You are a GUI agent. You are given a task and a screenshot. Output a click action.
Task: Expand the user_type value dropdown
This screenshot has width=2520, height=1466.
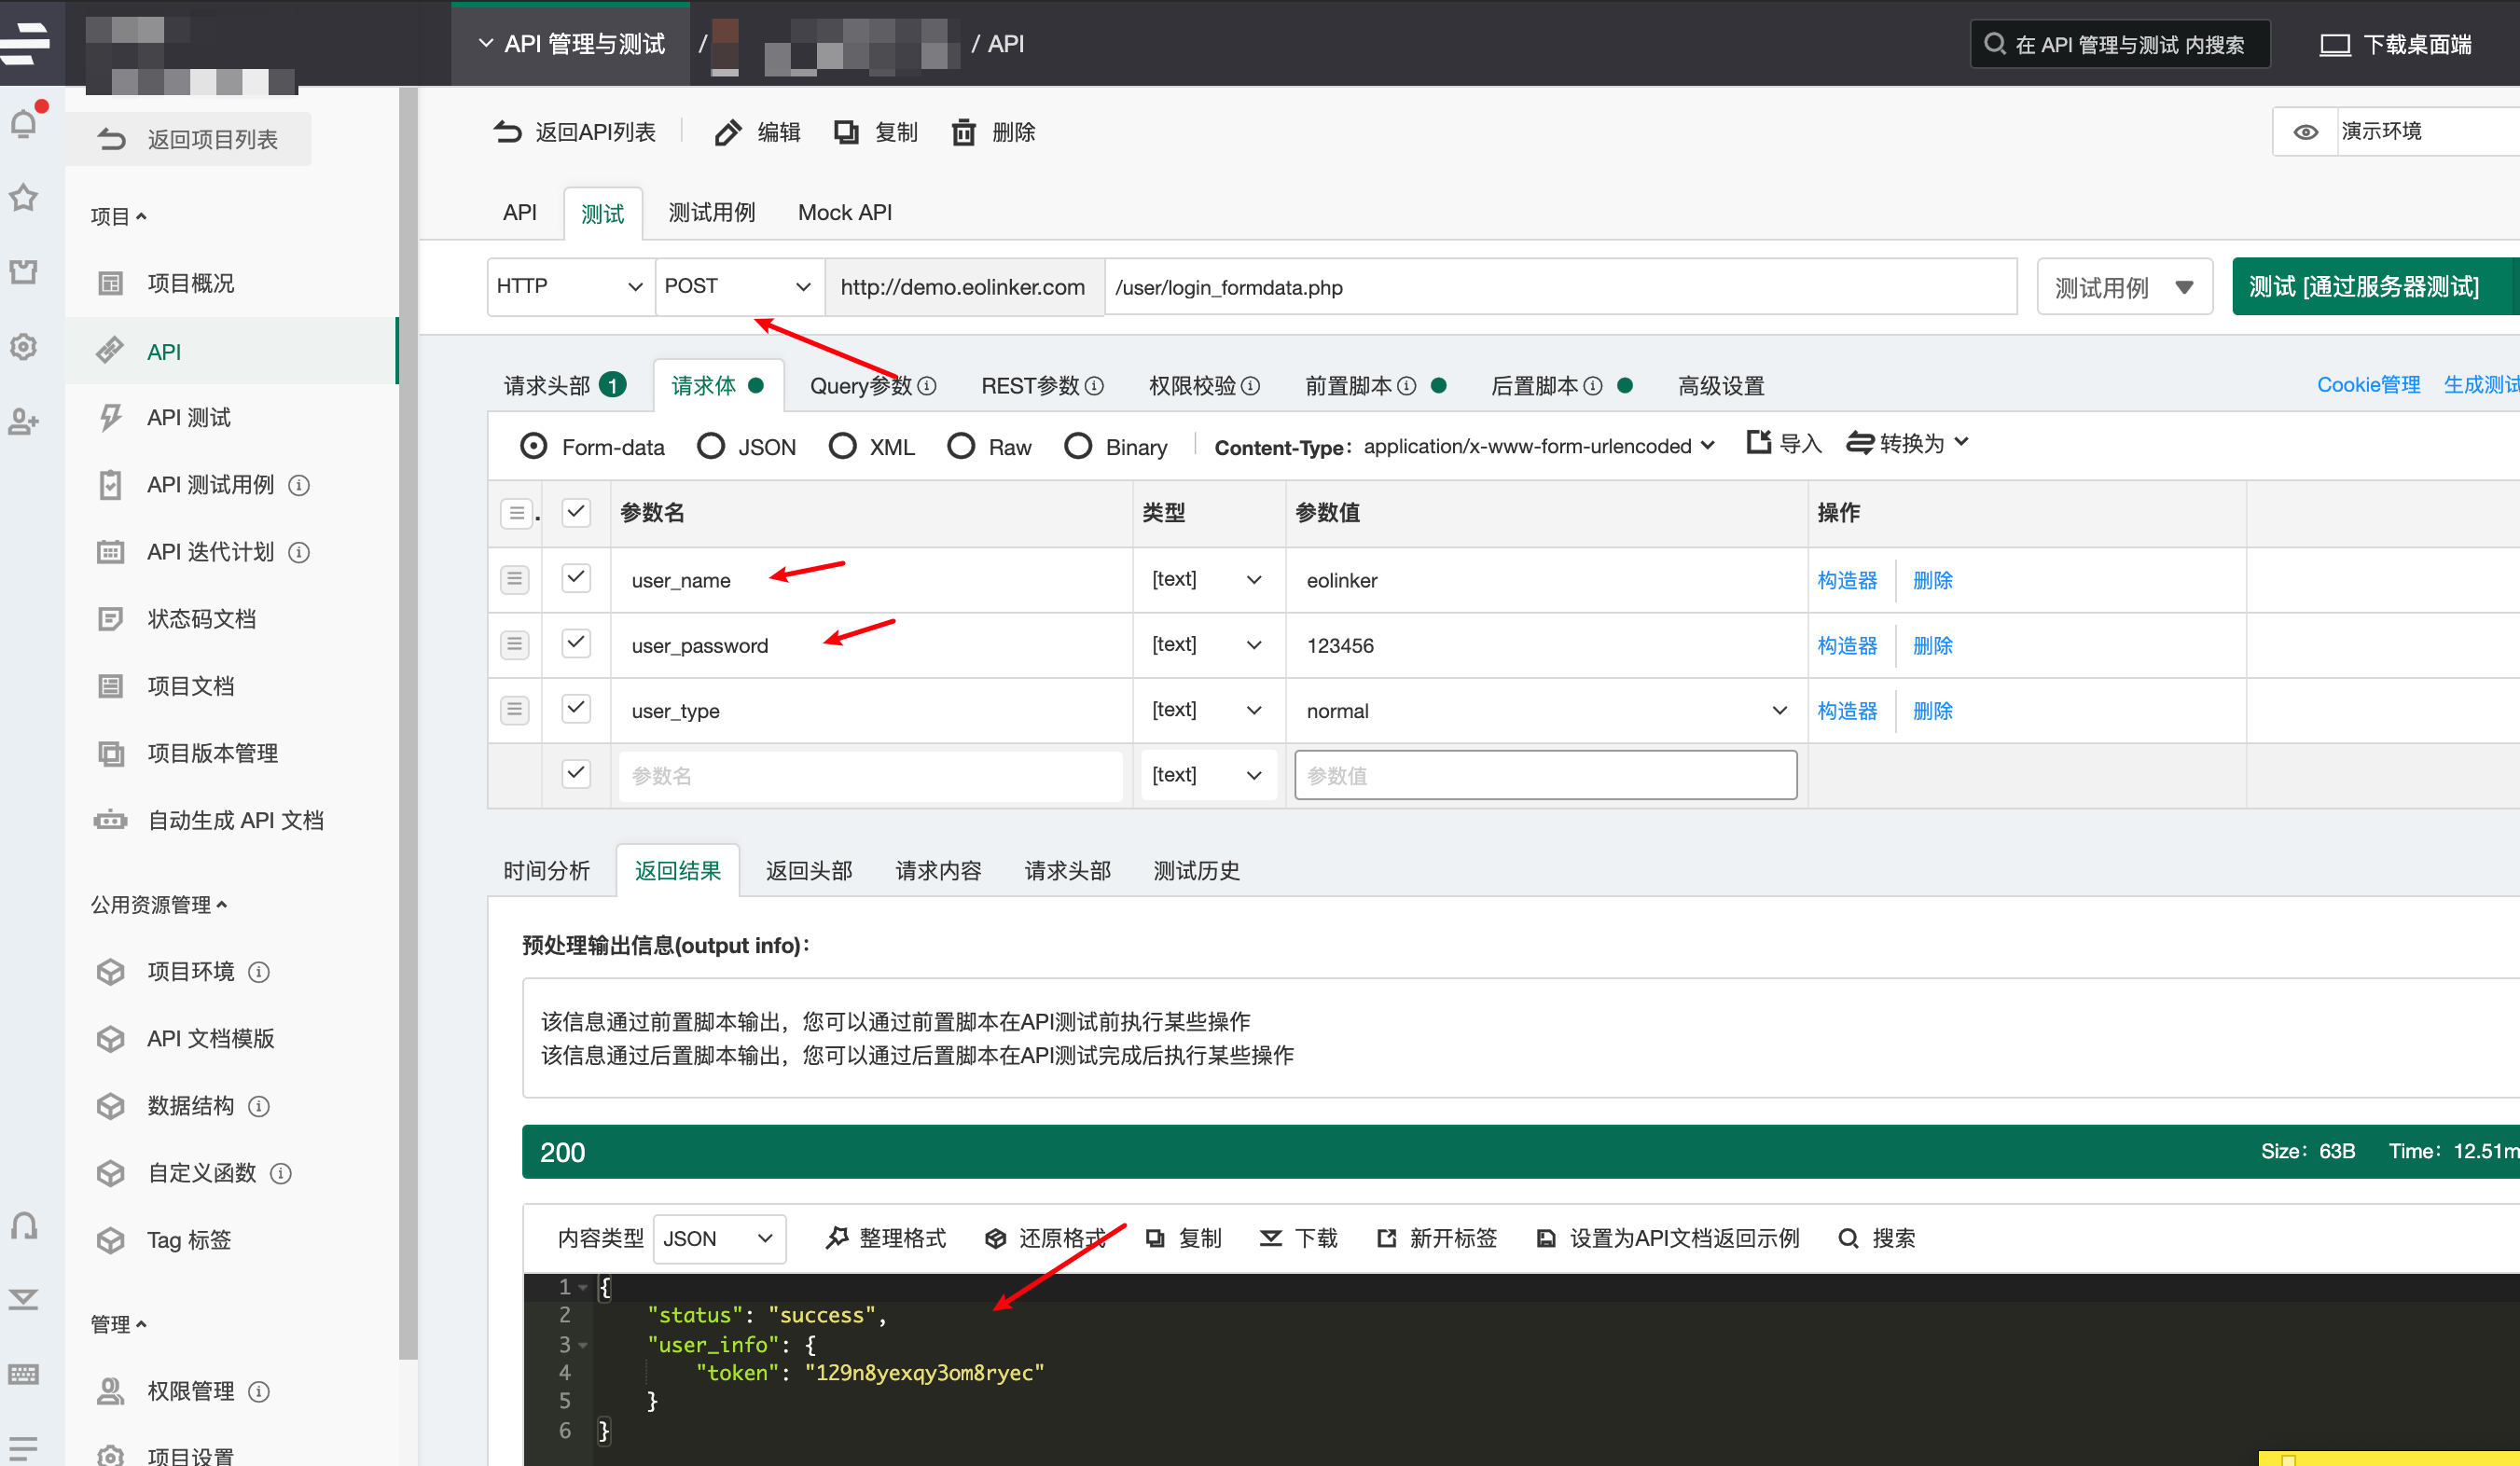click(x=1779, y=710)
